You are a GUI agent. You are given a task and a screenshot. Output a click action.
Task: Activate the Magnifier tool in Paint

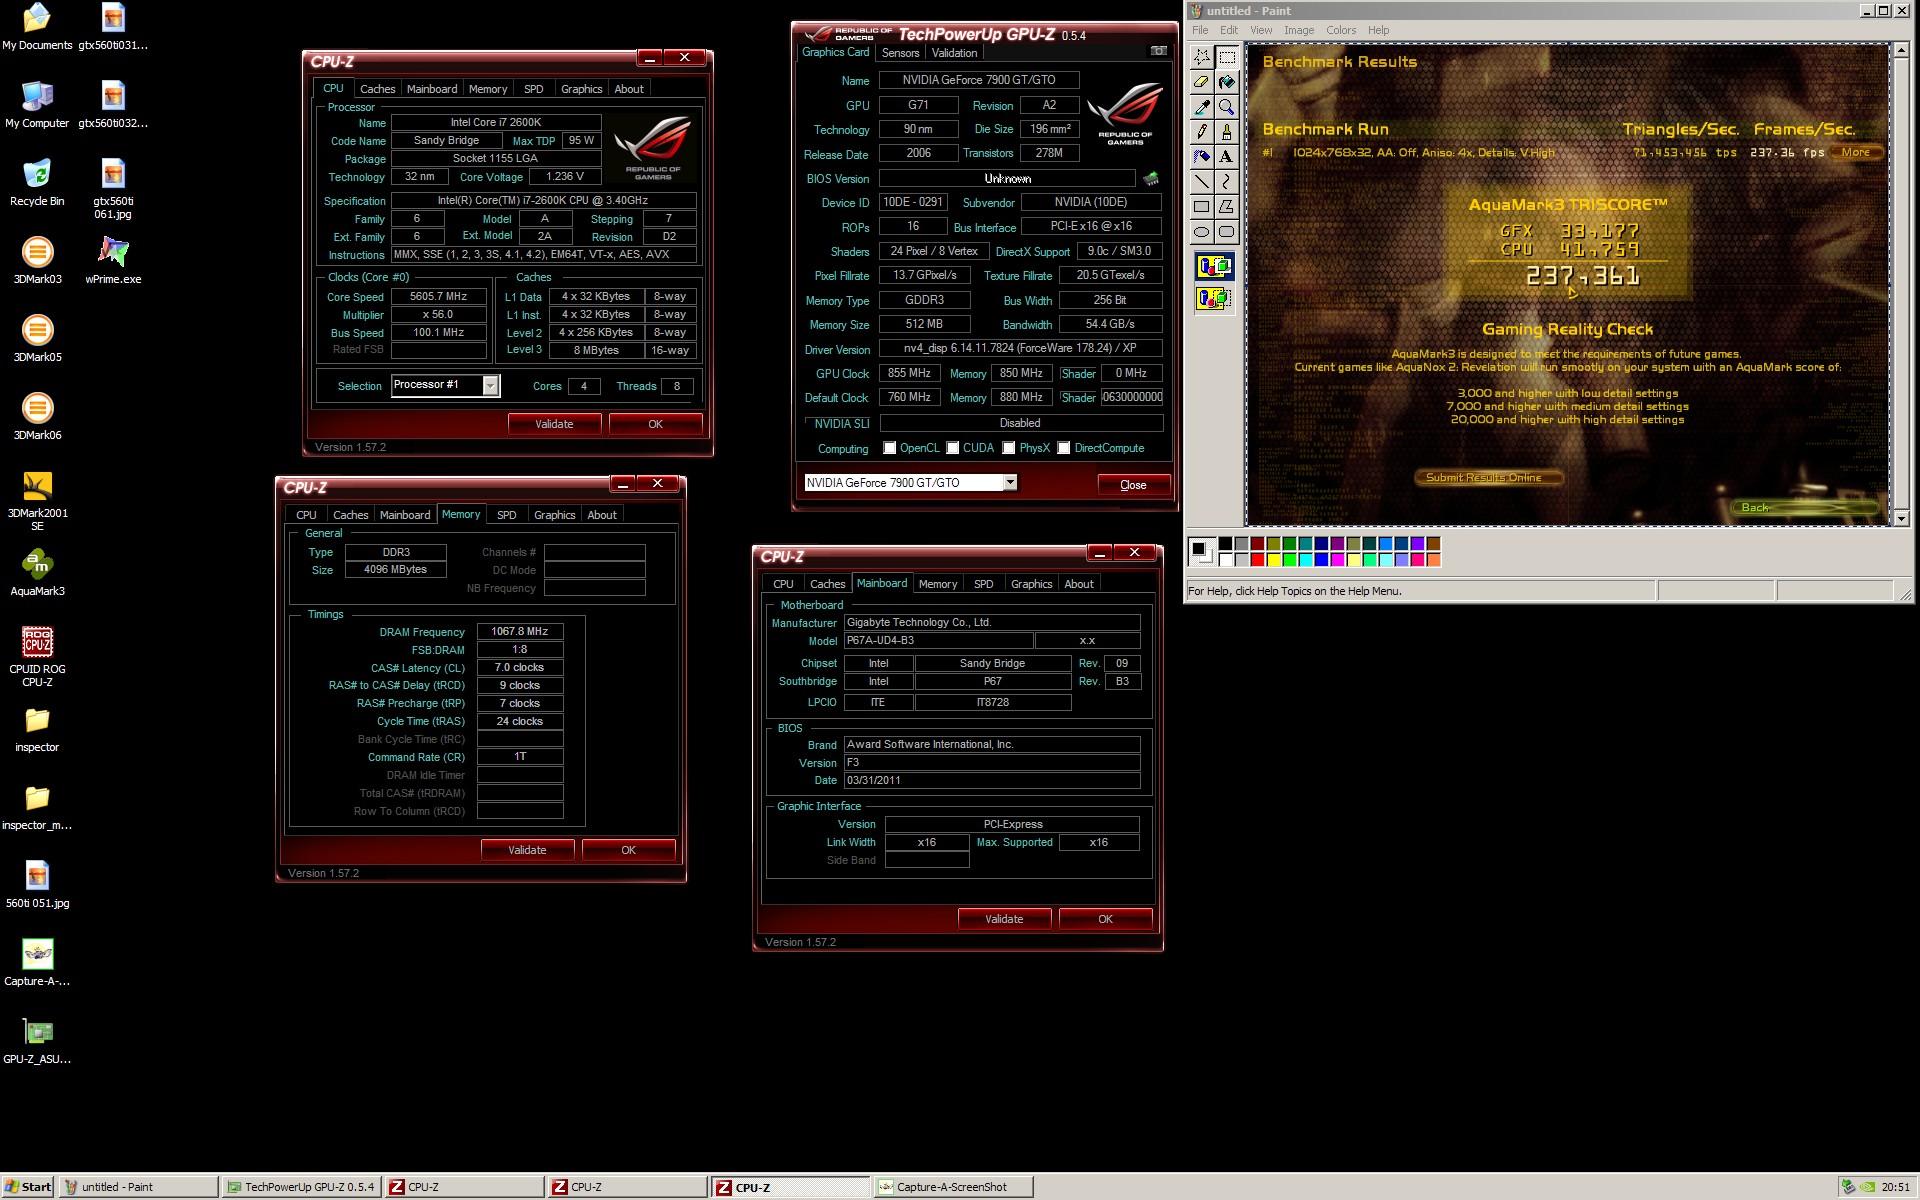tap(1226, 107)
